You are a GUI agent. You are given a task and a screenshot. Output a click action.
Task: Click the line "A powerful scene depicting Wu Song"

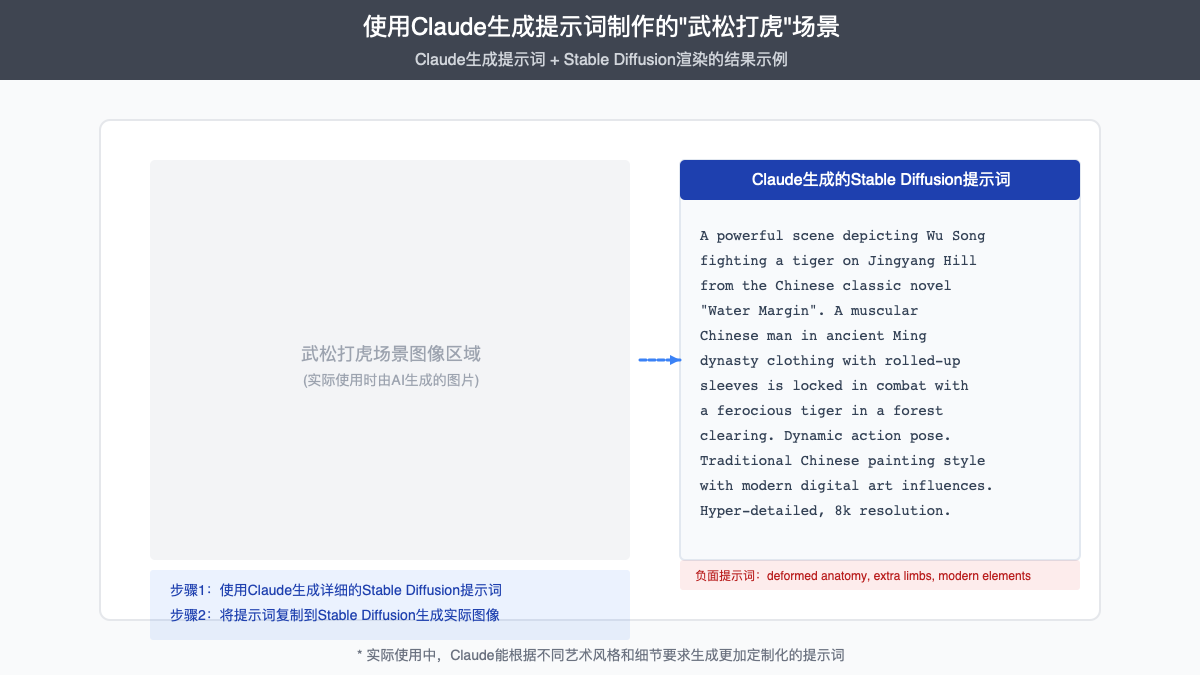[842, 236]
